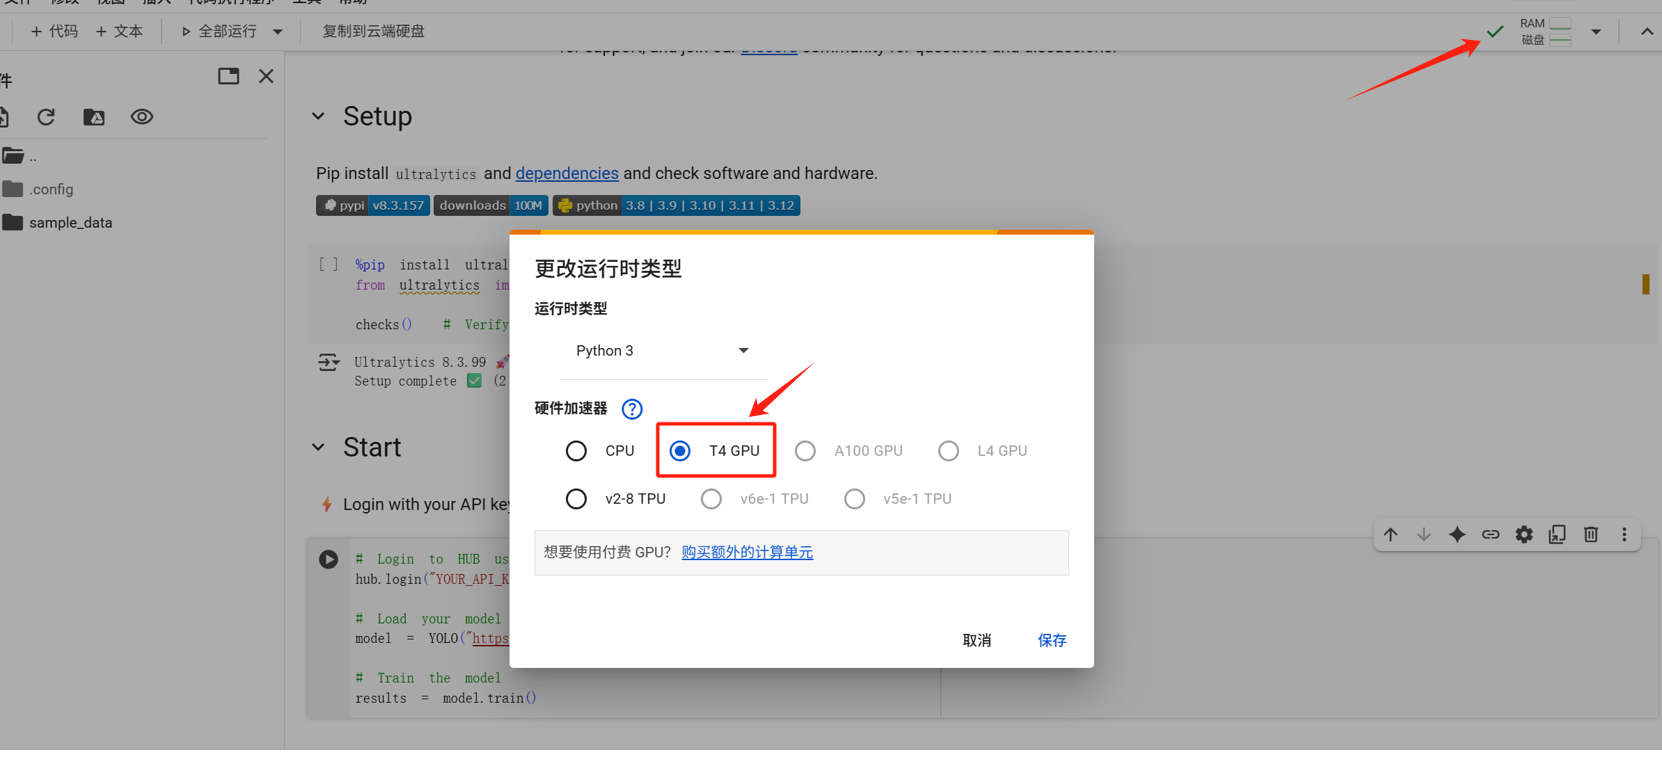Move cell up arrow

click(1390, 535)
